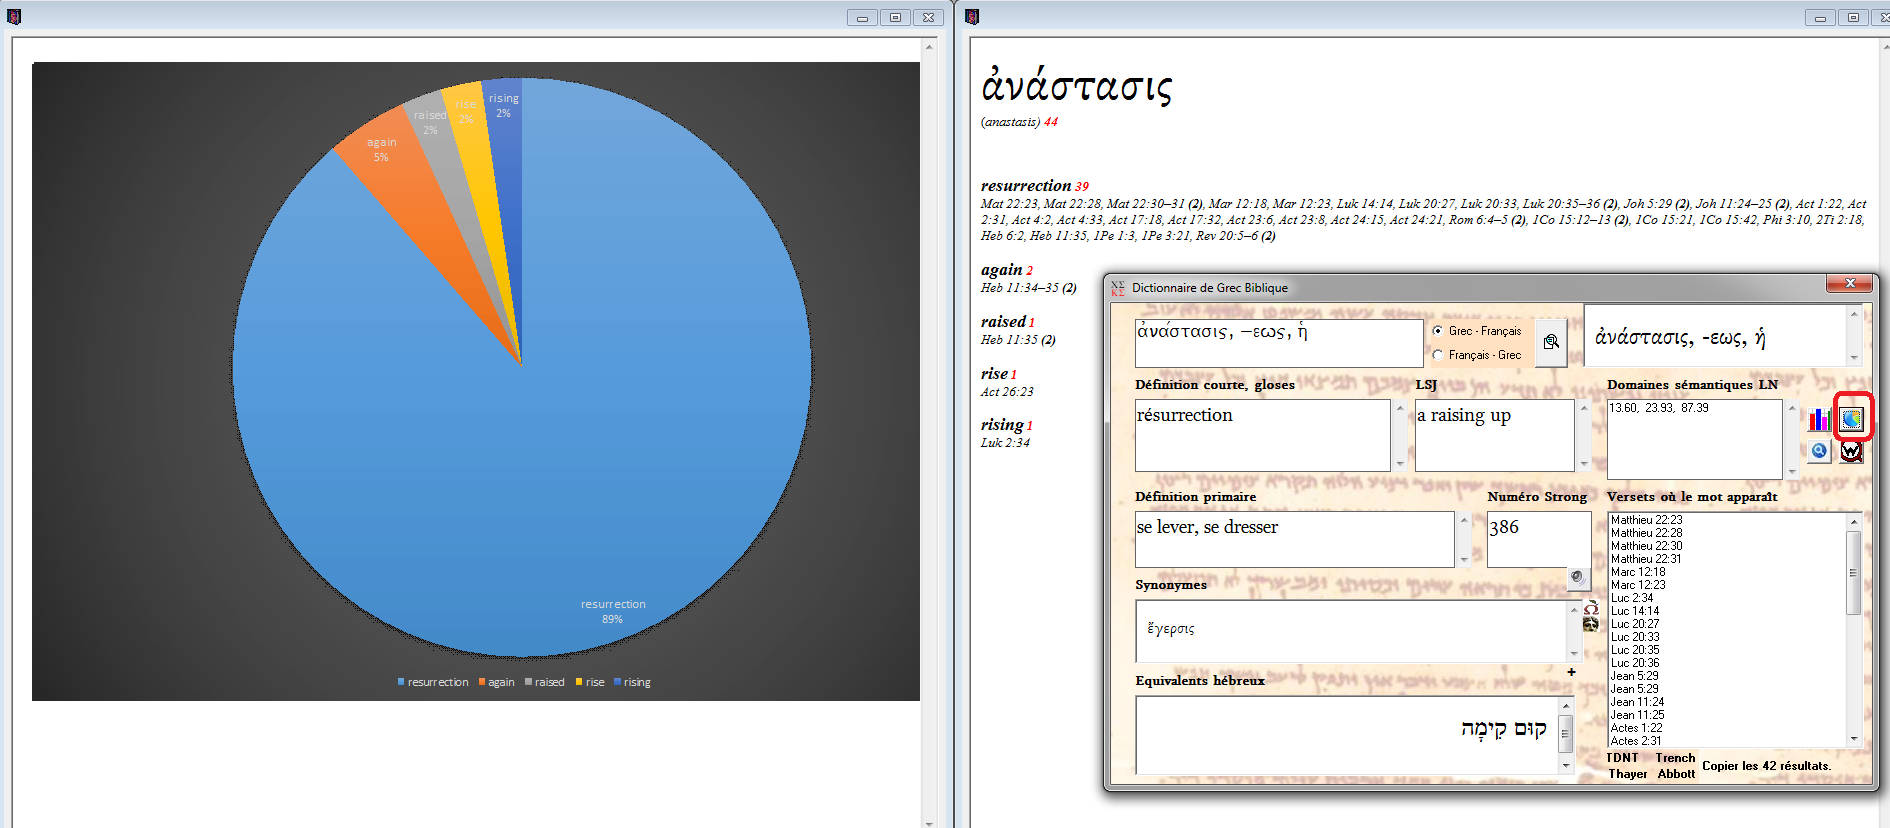
Task: Select verse Matthieu 22:31 in list
Action: coord(1646,559)
